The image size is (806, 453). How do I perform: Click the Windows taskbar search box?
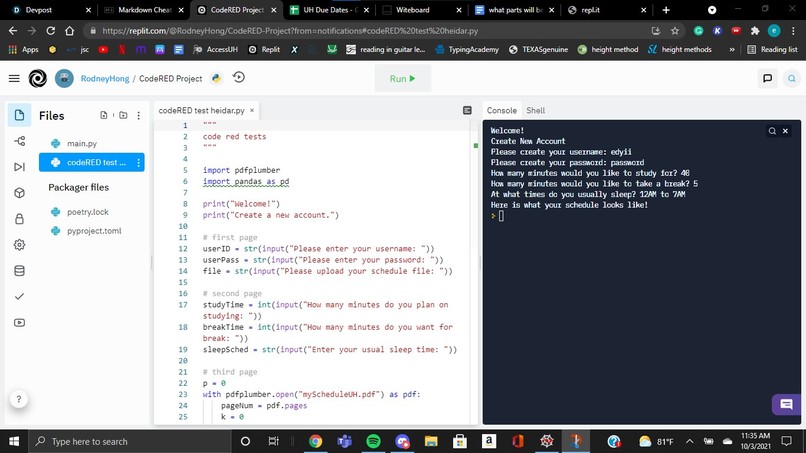point(129,441)
